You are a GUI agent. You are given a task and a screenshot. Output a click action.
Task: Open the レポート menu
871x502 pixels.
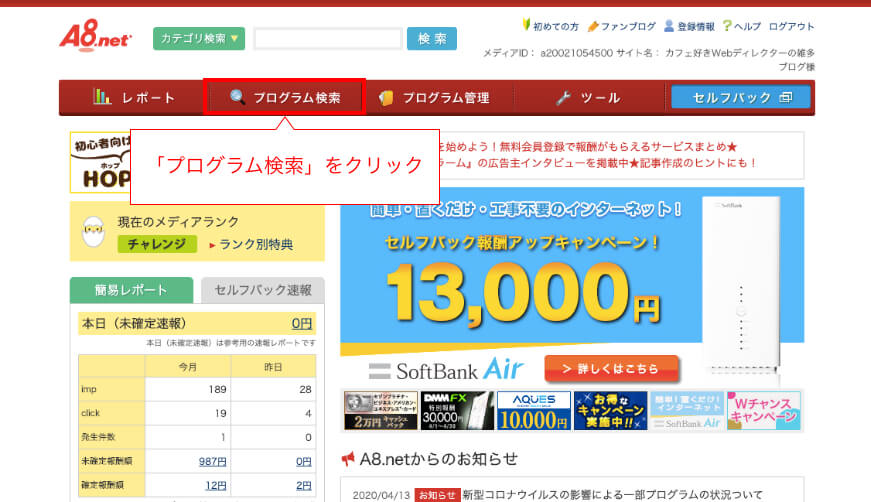click(133, 98)
